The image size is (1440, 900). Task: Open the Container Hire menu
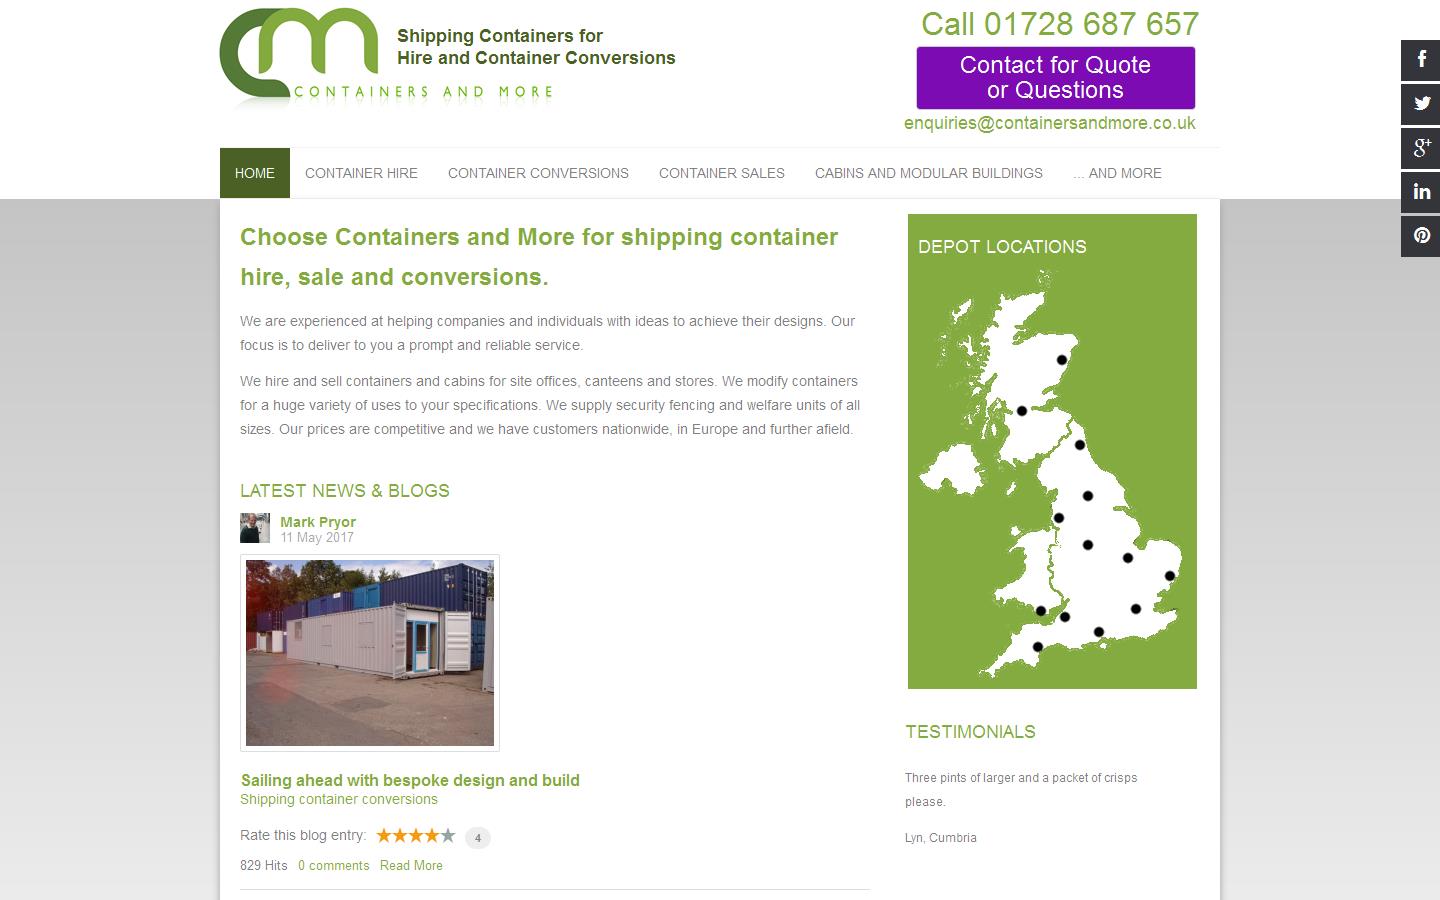coord(361,173)
